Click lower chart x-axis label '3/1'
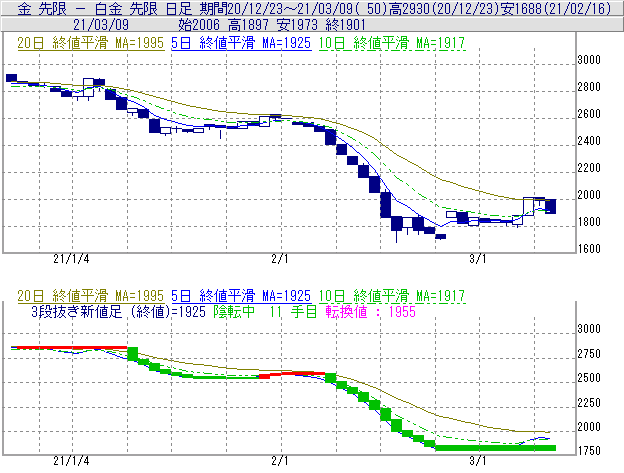Viewport: 624px width, 473px height. tap(478, 461)
